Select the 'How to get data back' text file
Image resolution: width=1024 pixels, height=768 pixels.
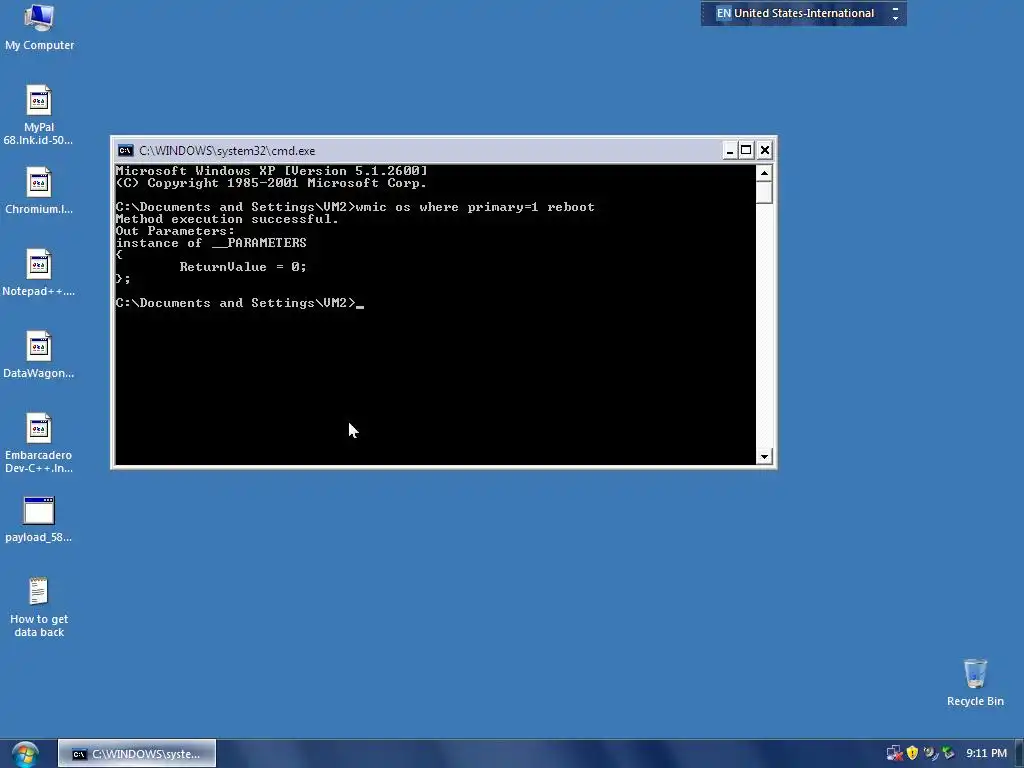pos(39,607)
